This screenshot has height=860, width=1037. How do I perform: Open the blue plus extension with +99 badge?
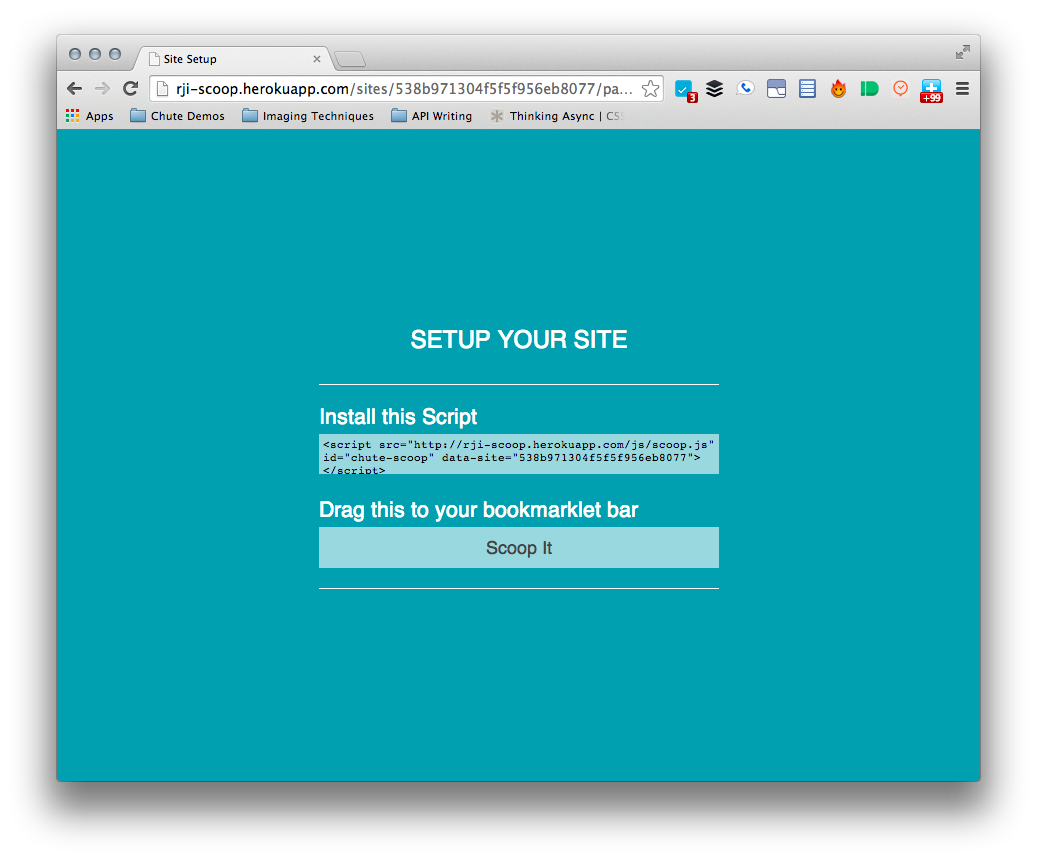pos(931,91)
